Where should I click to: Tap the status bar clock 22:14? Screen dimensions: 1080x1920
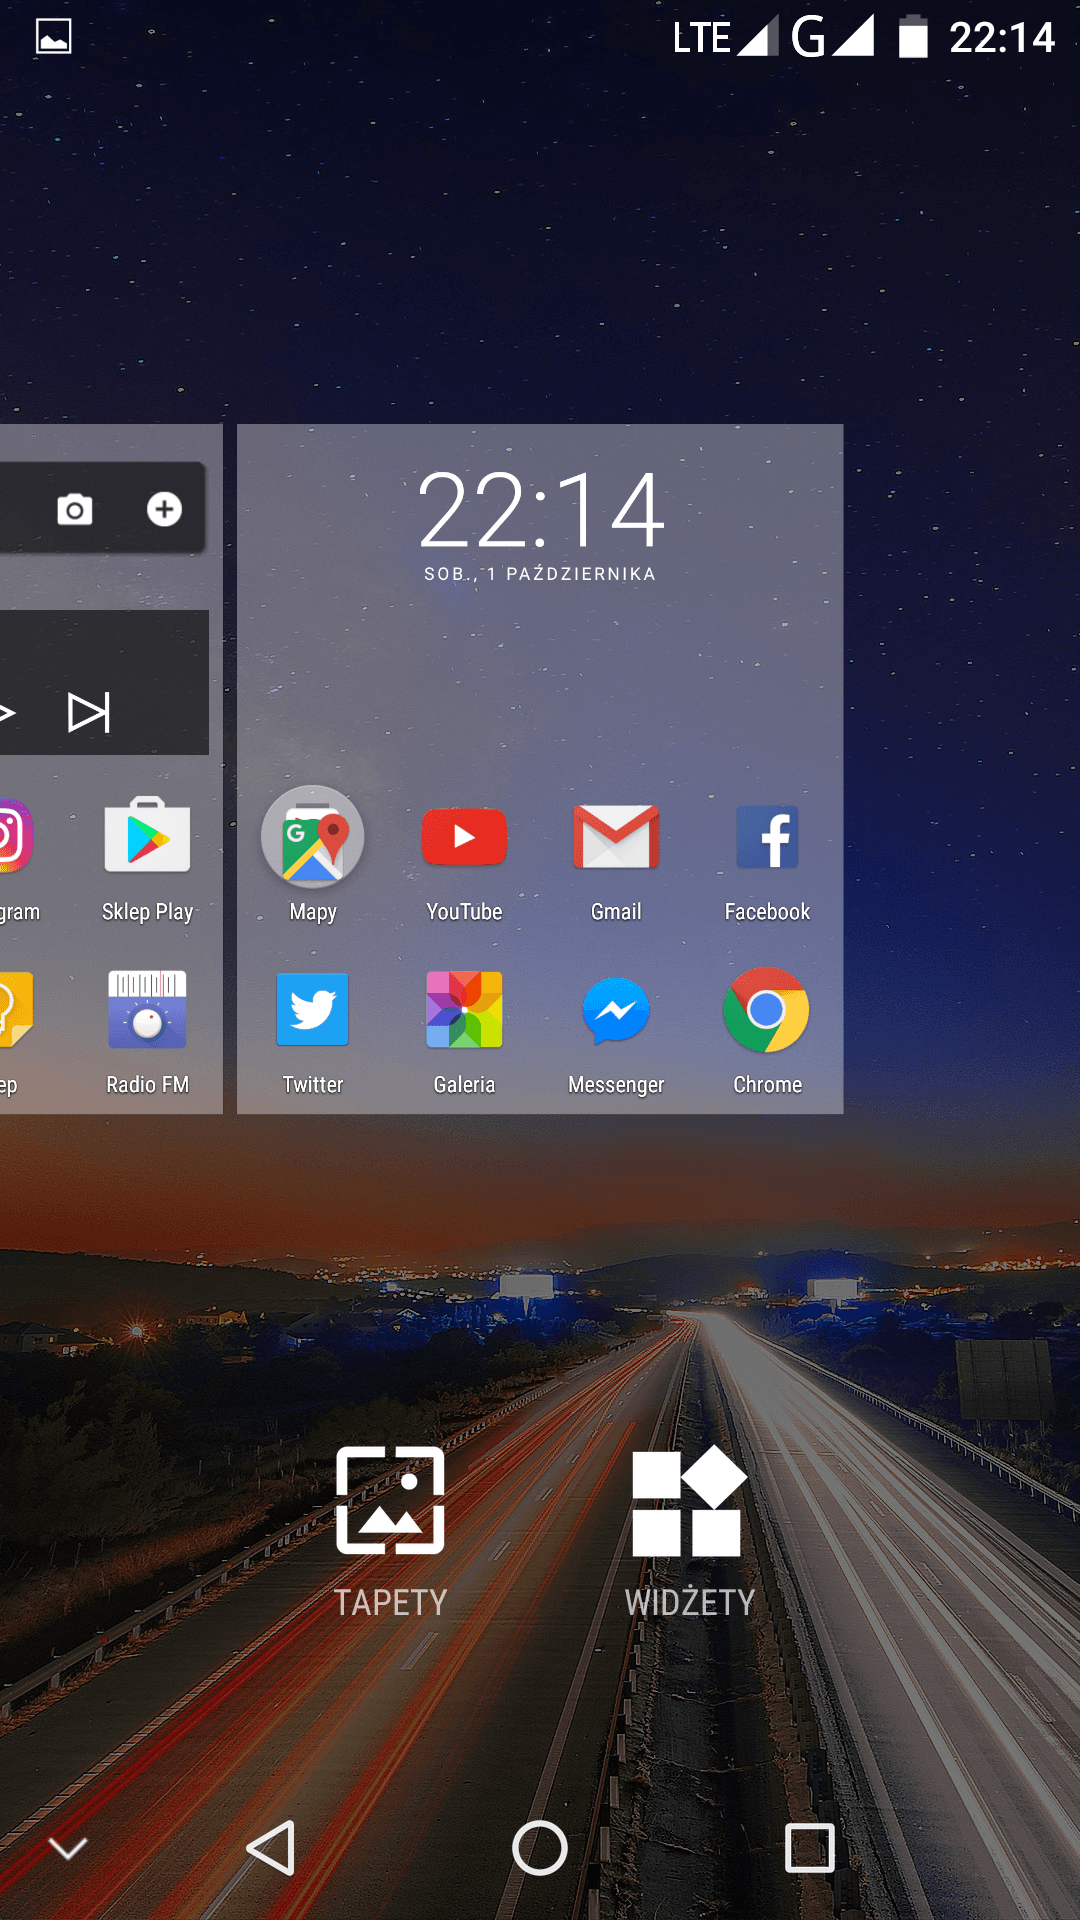[x=1001, y=38]
